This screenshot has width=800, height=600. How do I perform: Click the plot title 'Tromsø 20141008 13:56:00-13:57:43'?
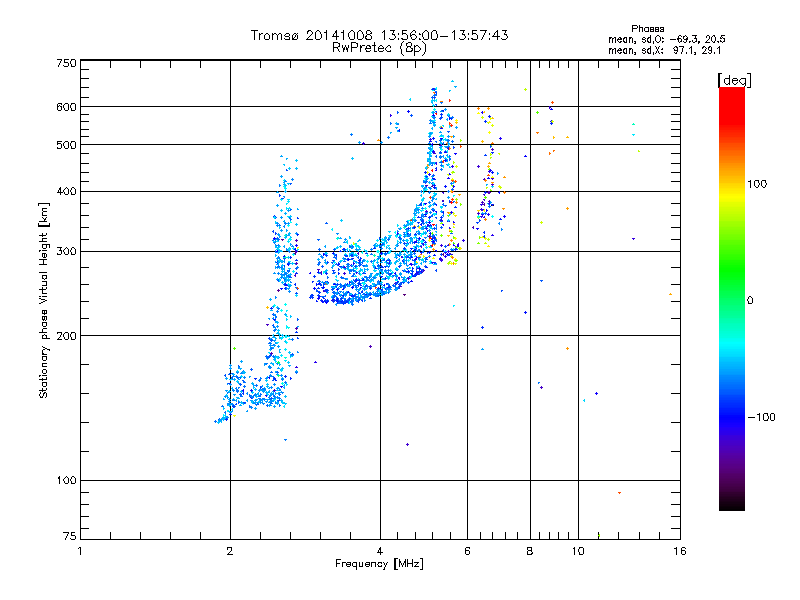pos(380,35)
